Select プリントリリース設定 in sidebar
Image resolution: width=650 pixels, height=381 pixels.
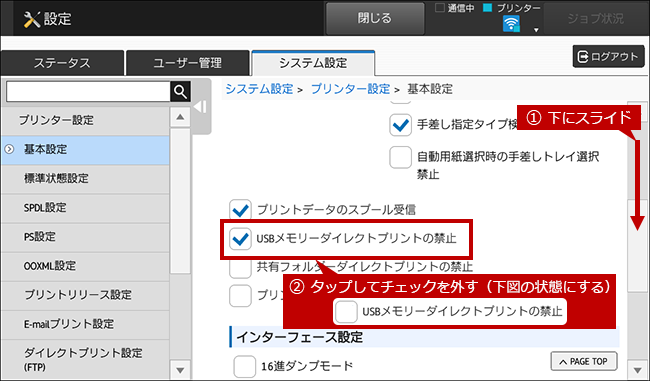(x=85, y=295)
